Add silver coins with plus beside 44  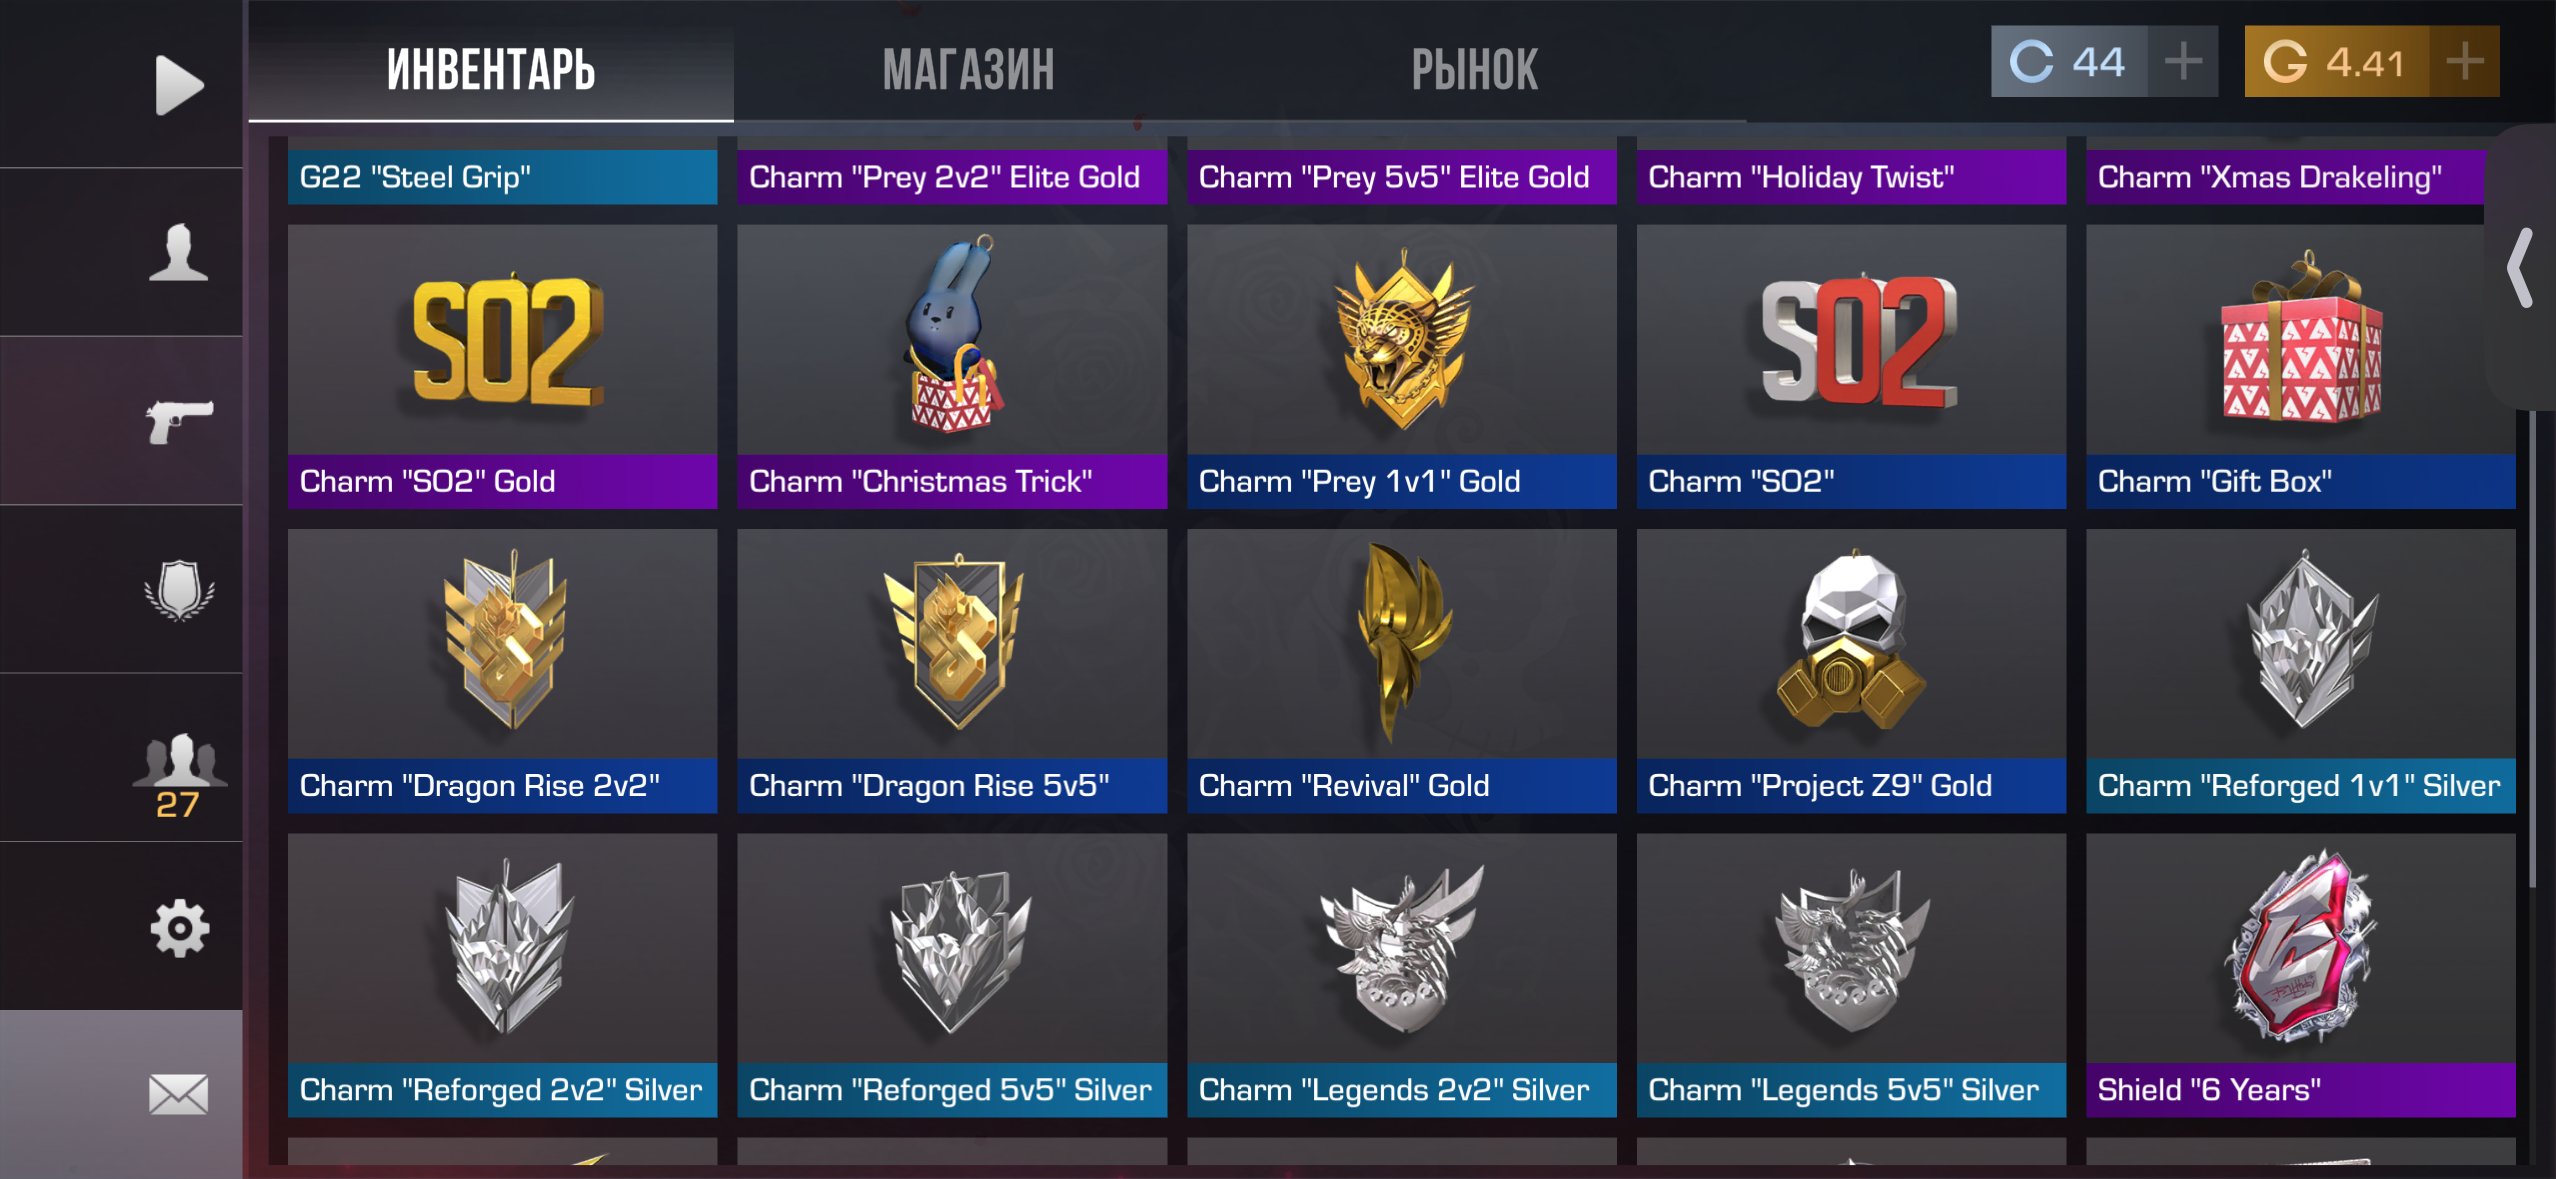(2183, 62)
